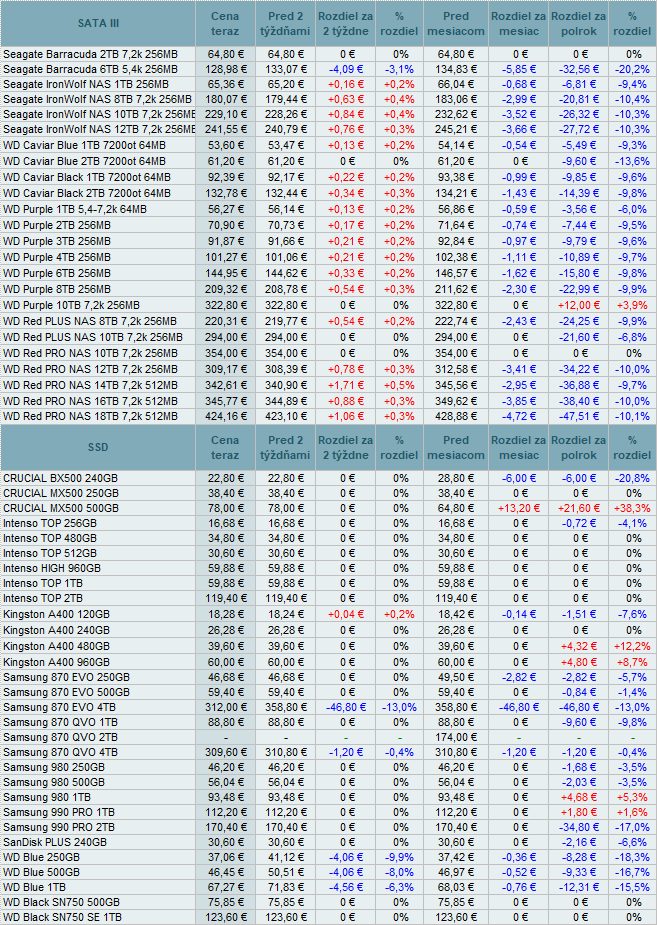Click the 174,00 € month-ago price of 870 QVO 2TB
The image size is (657, 925).
pyautogui.click(x=456, y=737)
